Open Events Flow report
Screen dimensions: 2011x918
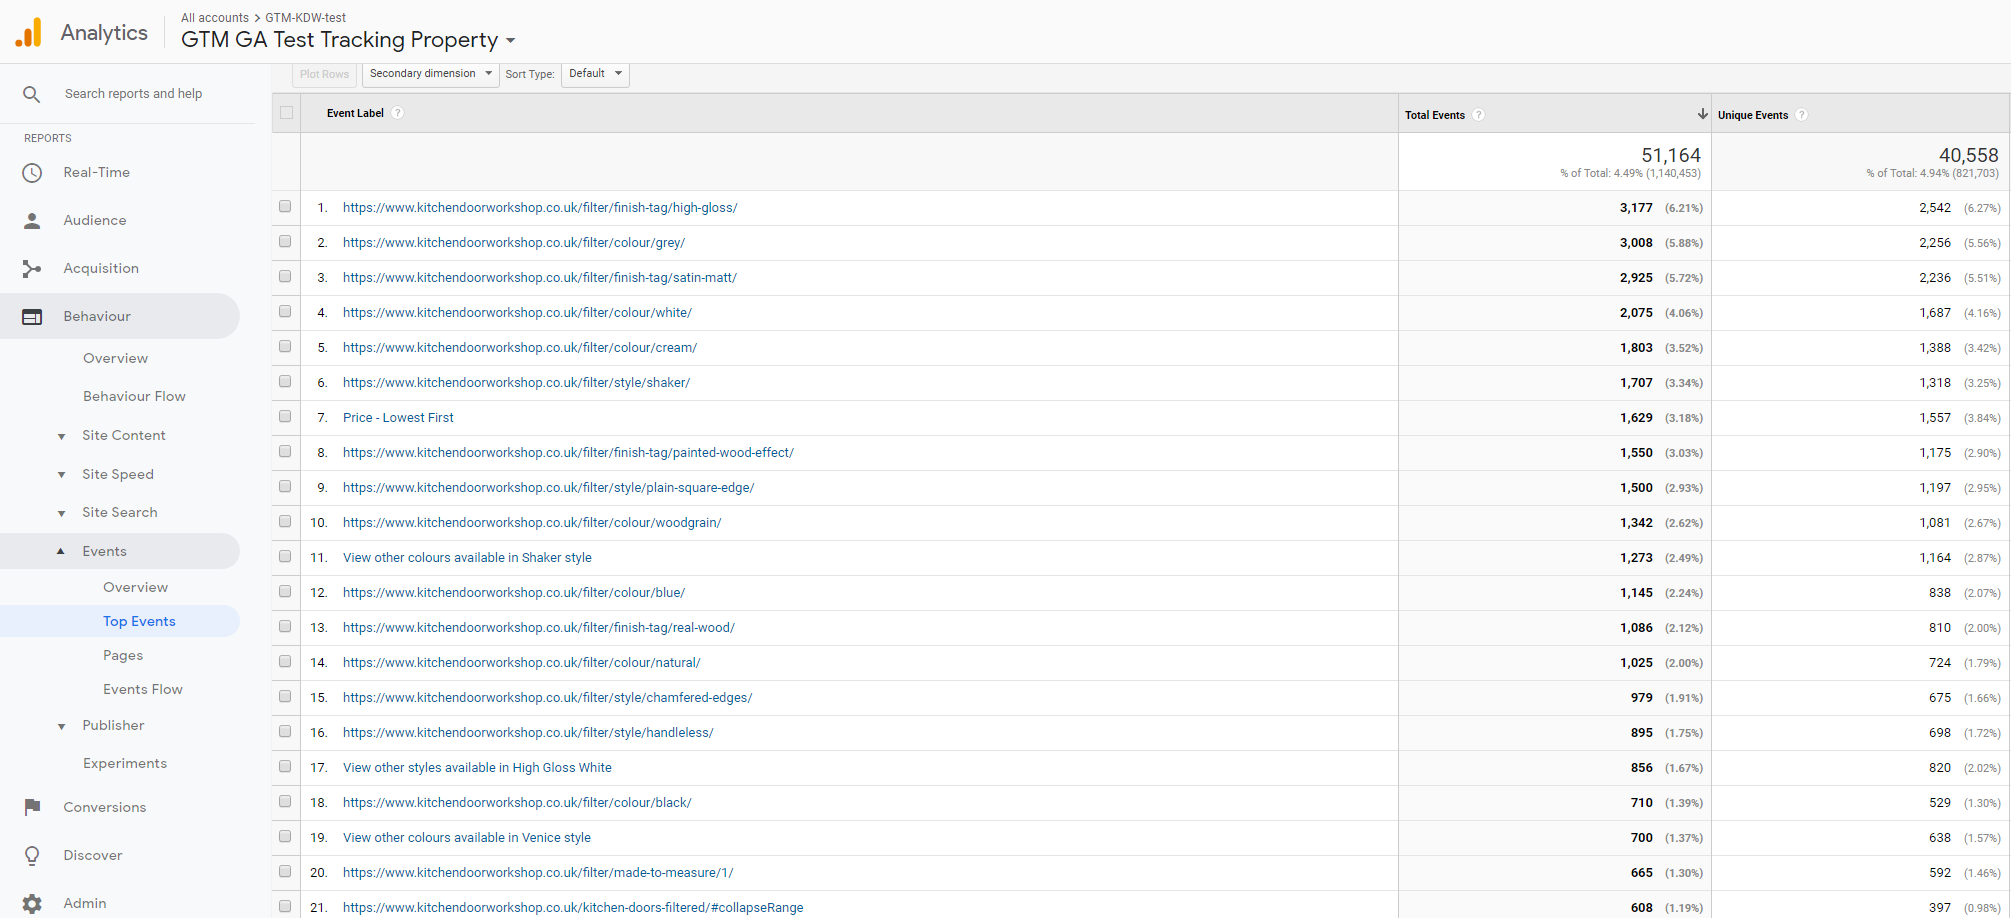(143, 689)
